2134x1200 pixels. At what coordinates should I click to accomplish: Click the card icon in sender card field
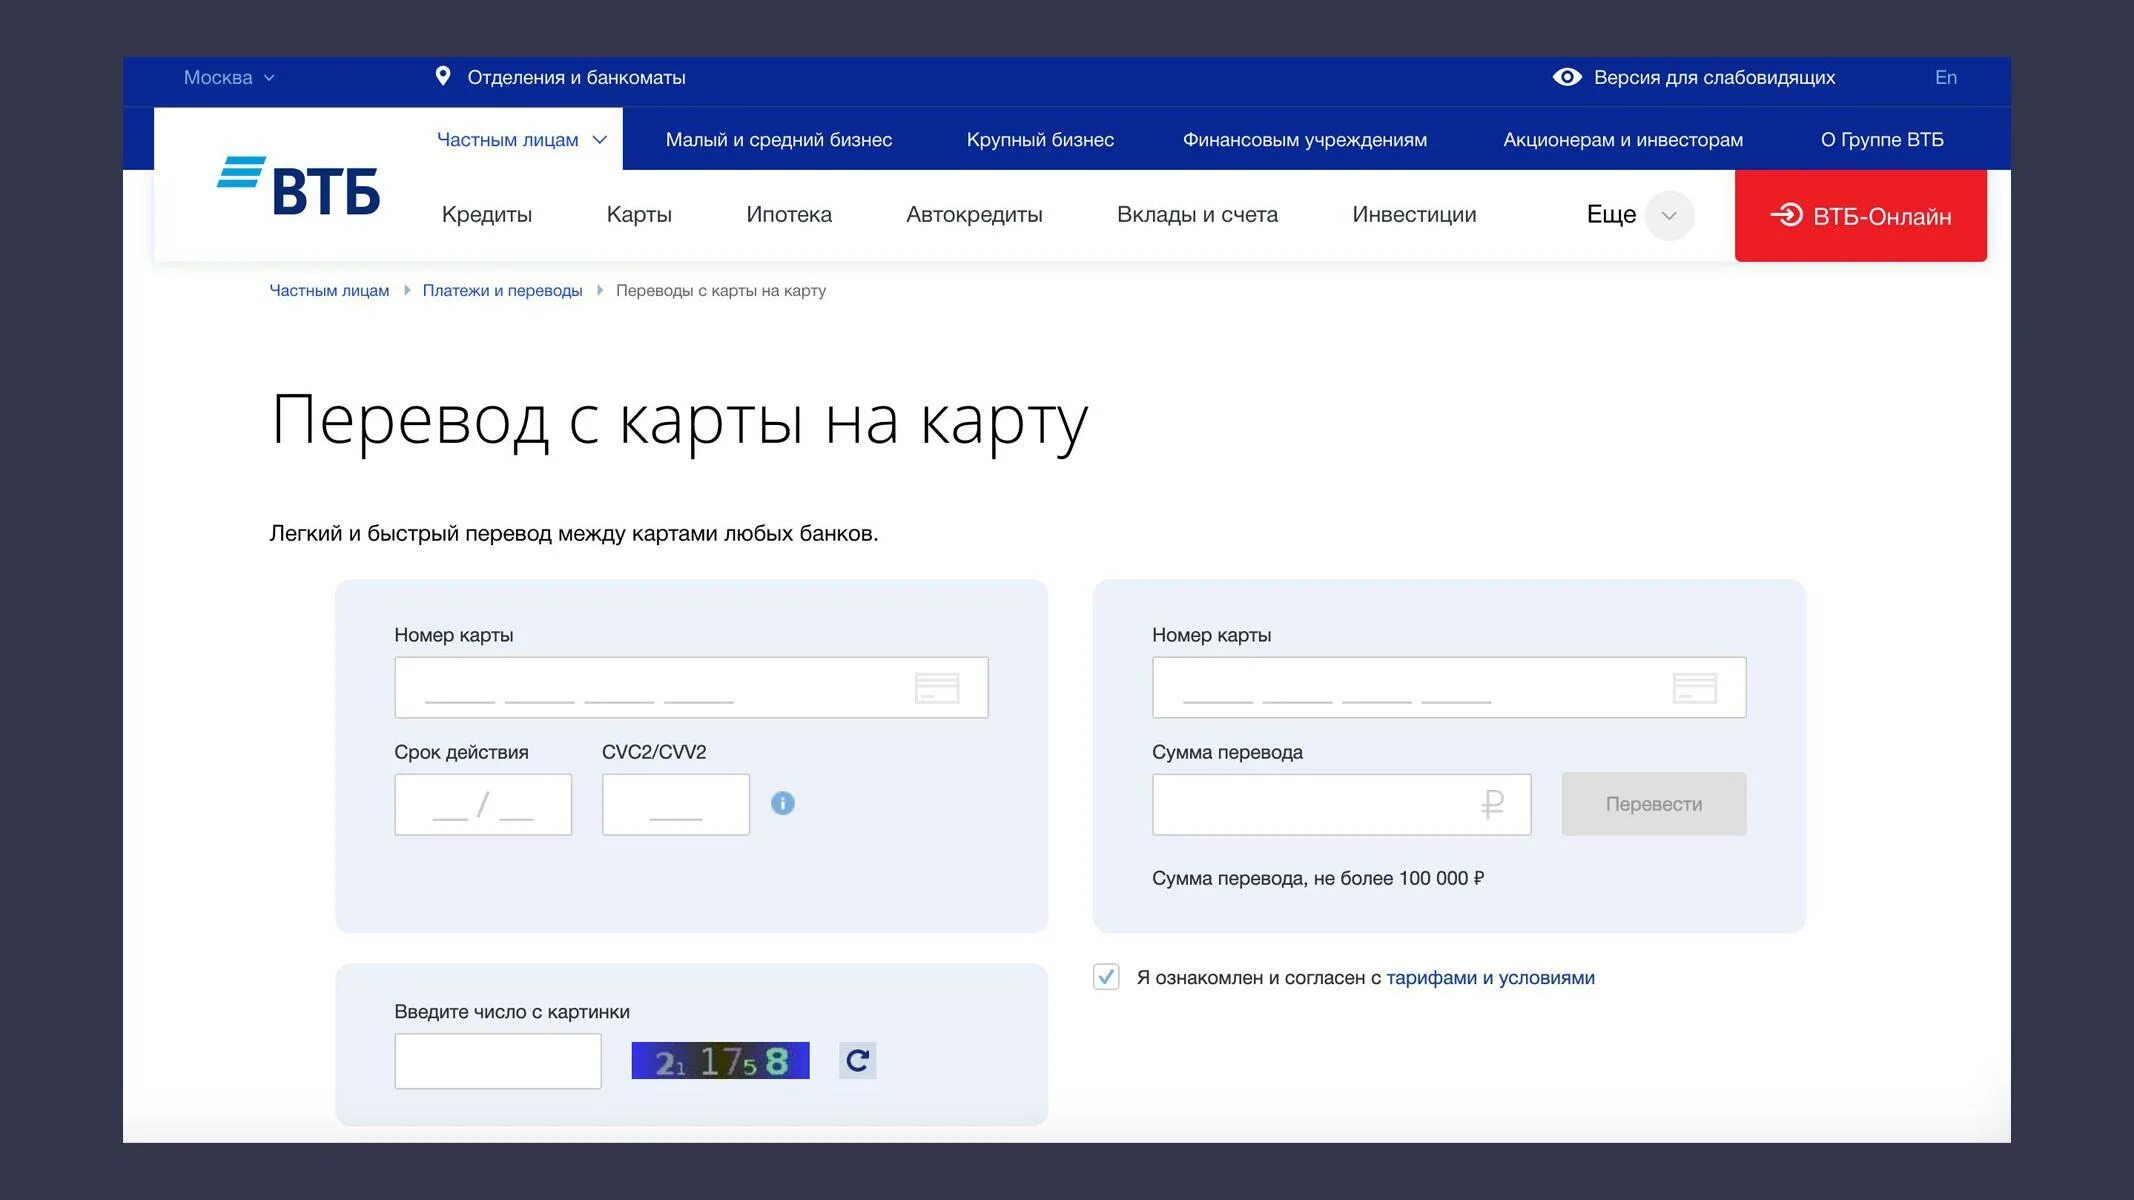click(x=936, y=688)
